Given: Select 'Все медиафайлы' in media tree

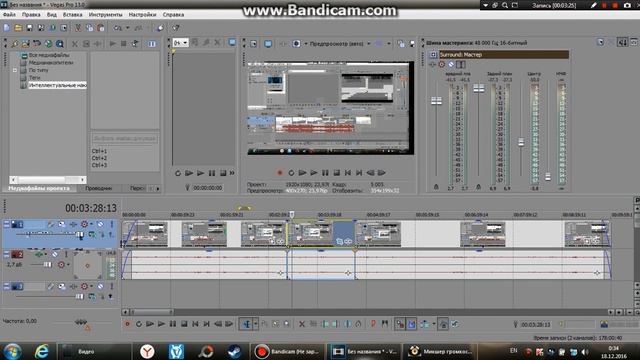Looking at the screenshot, I should [x=49, y=55].
